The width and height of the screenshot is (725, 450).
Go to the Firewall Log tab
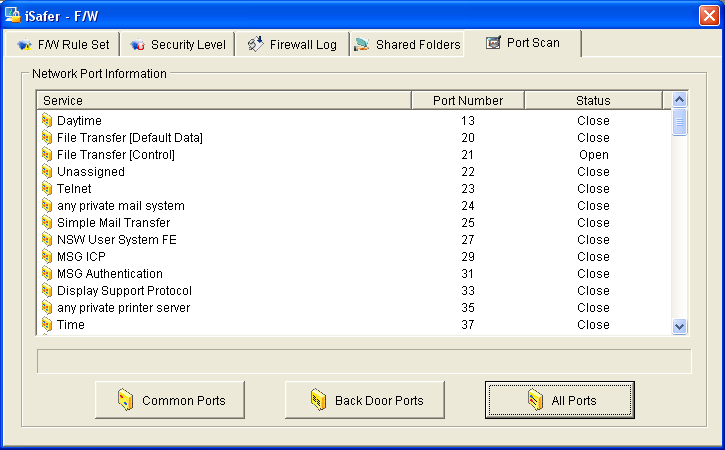coord(293,45)
